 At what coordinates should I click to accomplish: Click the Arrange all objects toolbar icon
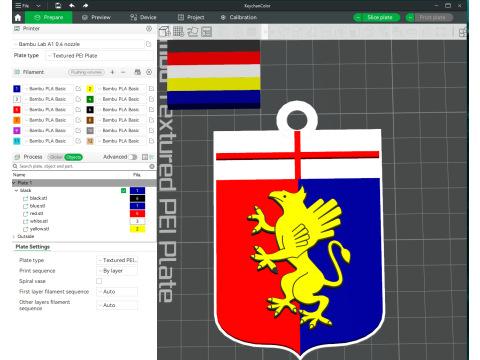point(207,32)
